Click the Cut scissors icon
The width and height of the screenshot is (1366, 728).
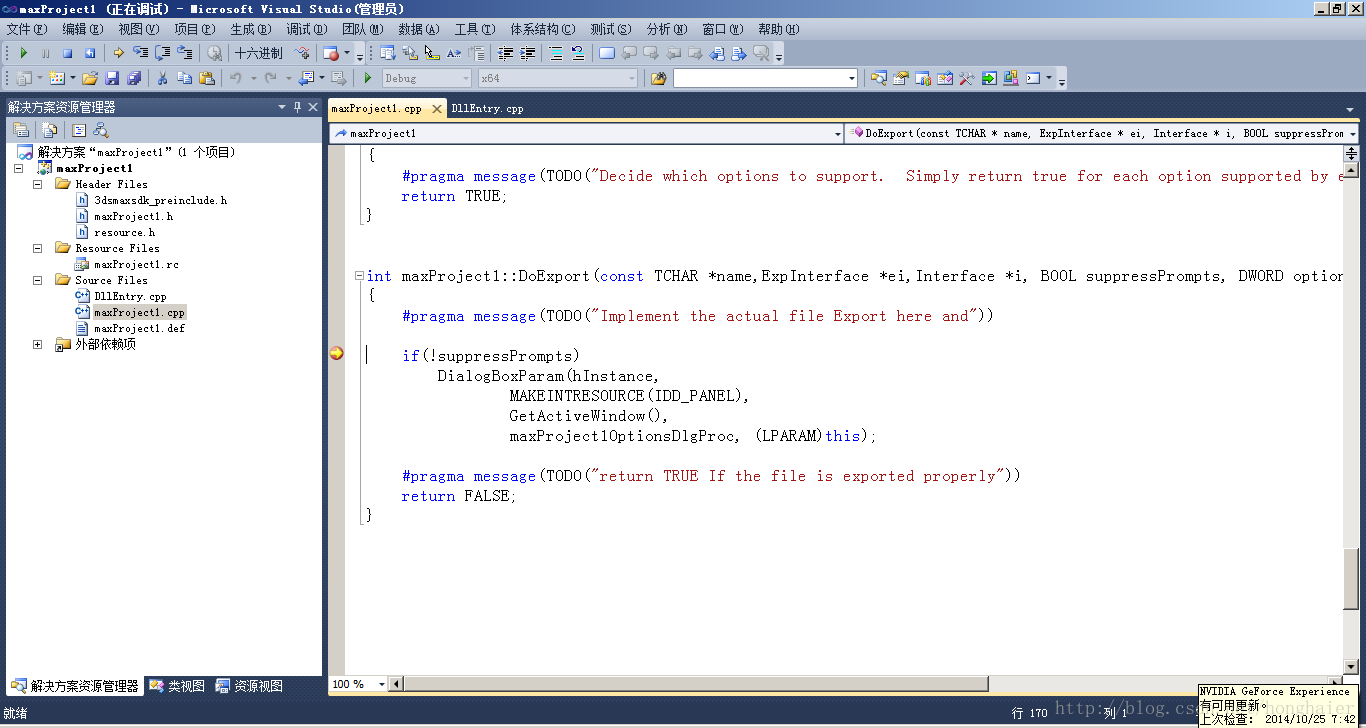[162, 78]
